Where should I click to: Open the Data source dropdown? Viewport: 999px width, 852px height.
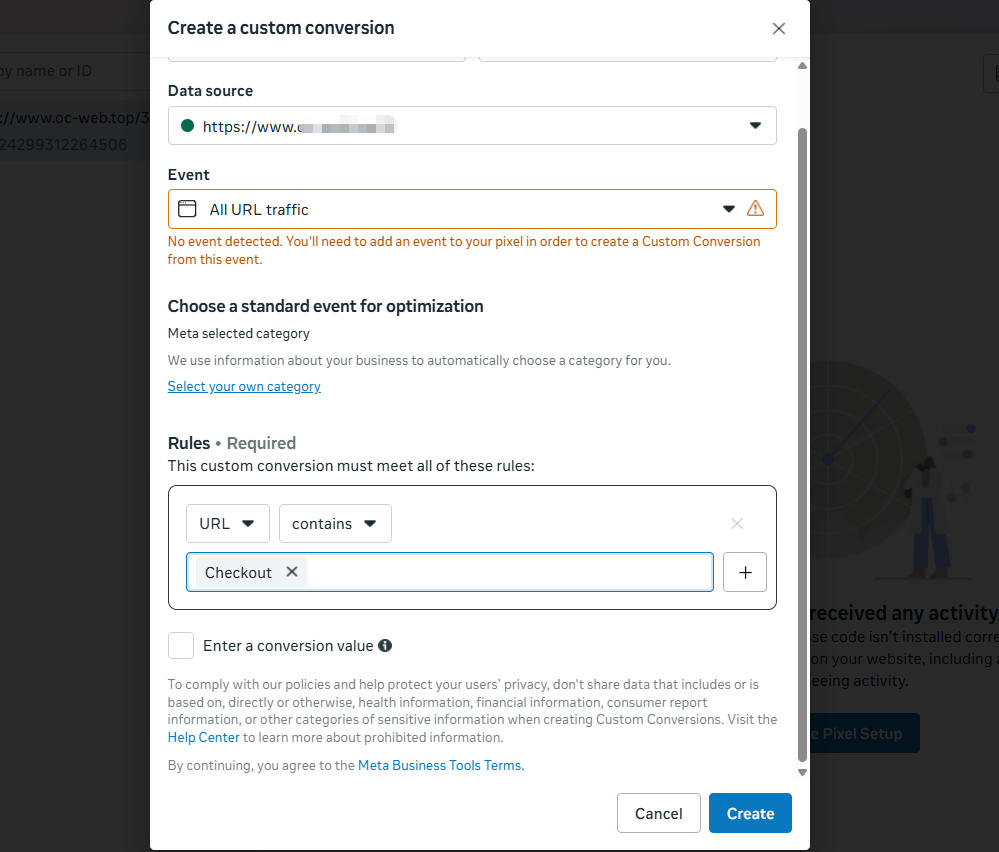(755, 126)
